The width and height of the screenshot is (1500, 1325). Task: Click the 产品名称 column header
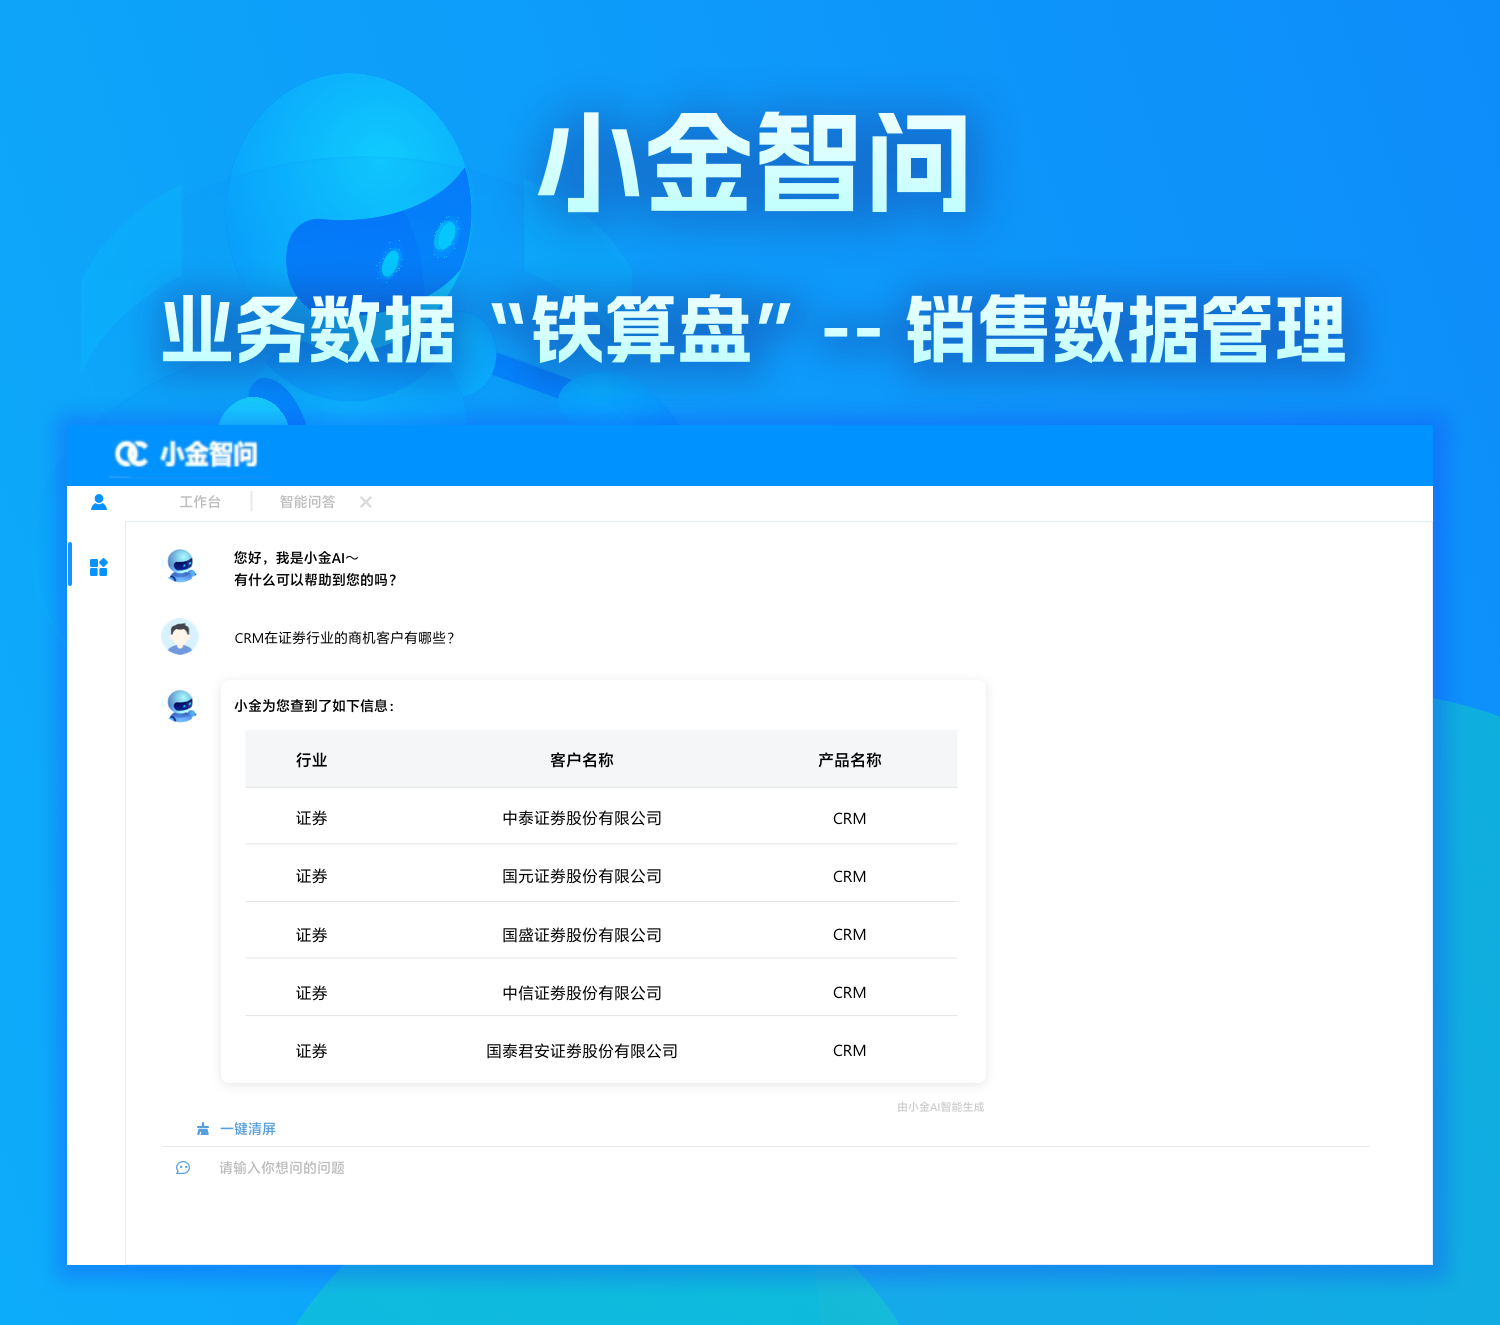click(x=849, y=760)
